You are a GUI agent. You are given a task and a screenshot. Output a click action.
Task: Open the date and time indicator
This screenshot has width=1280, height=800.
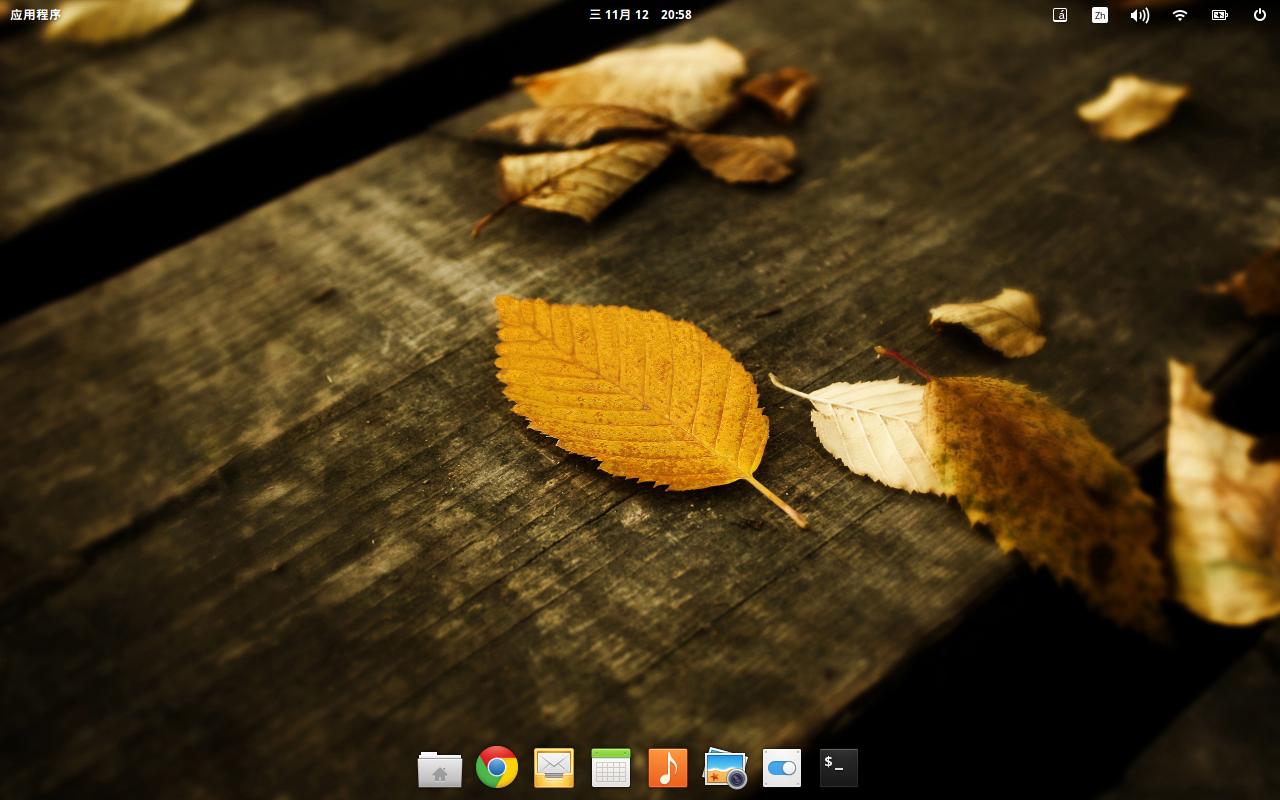640,15
